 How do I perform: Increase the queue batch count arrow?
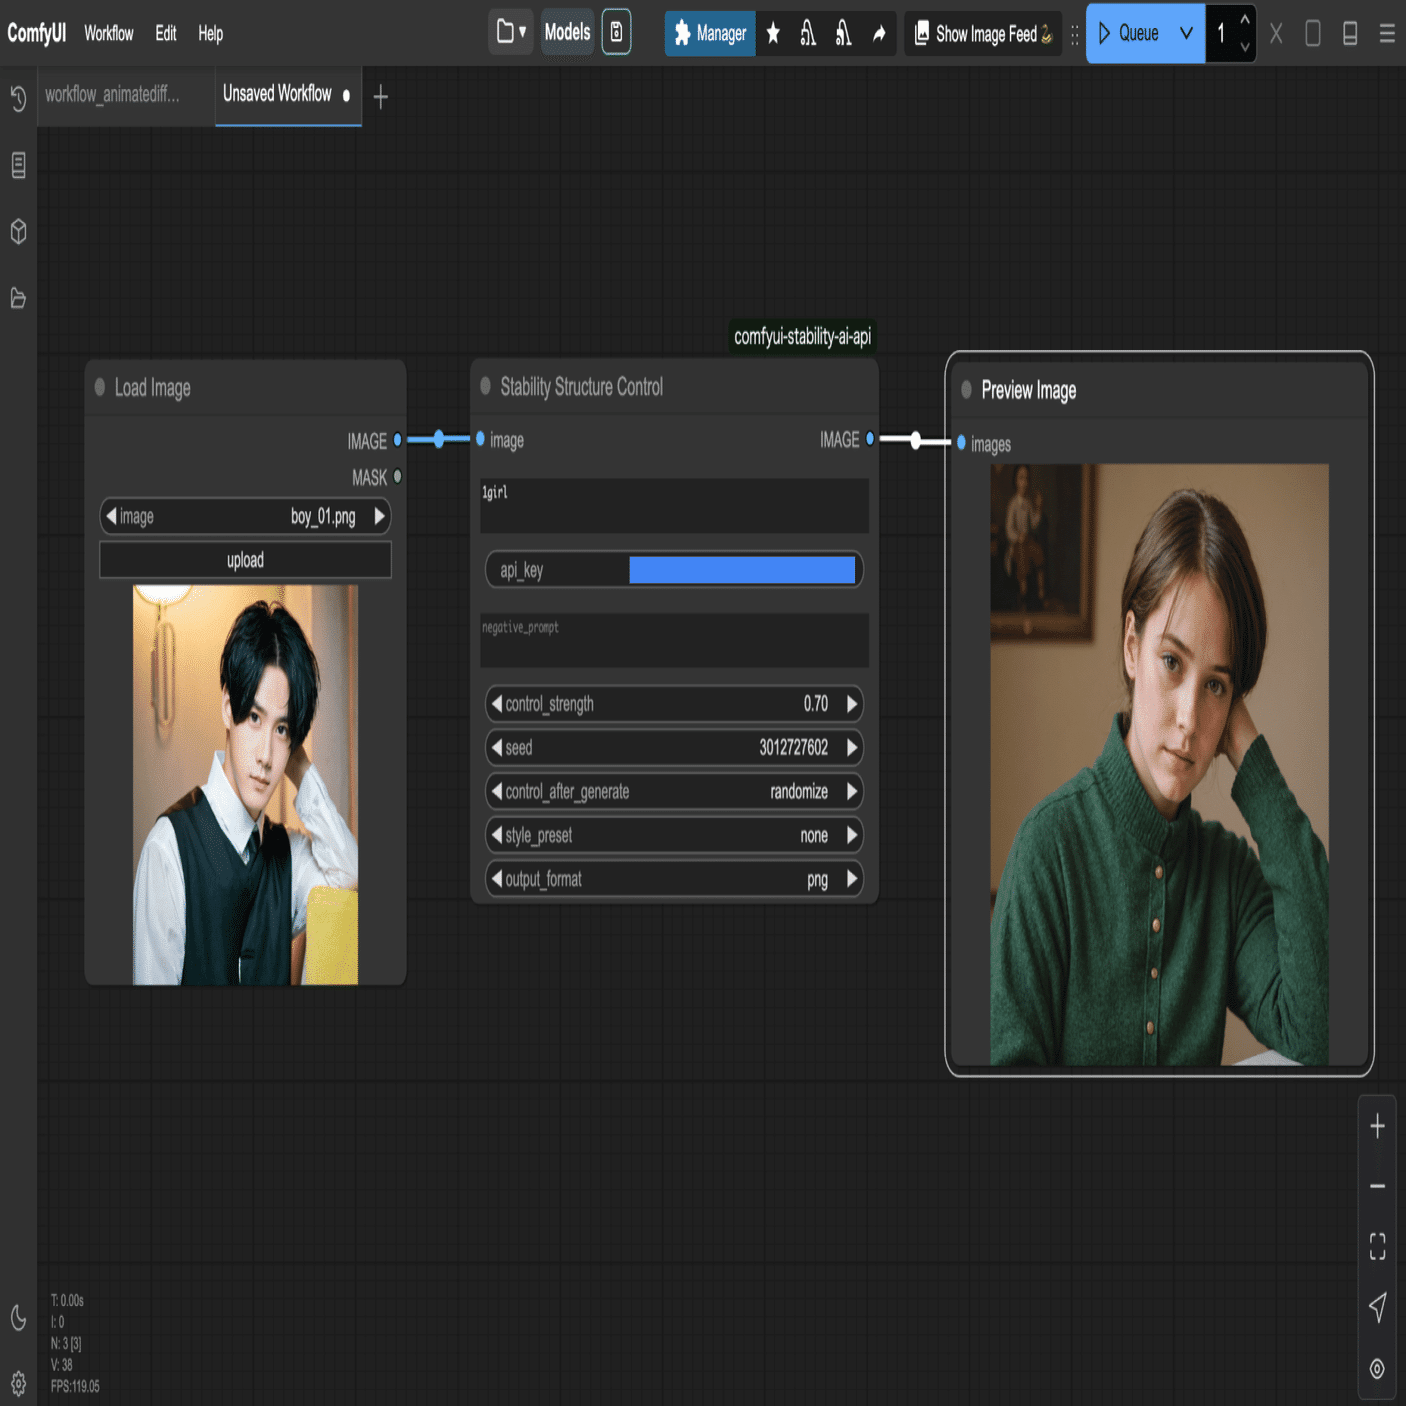coord(1245,20)
